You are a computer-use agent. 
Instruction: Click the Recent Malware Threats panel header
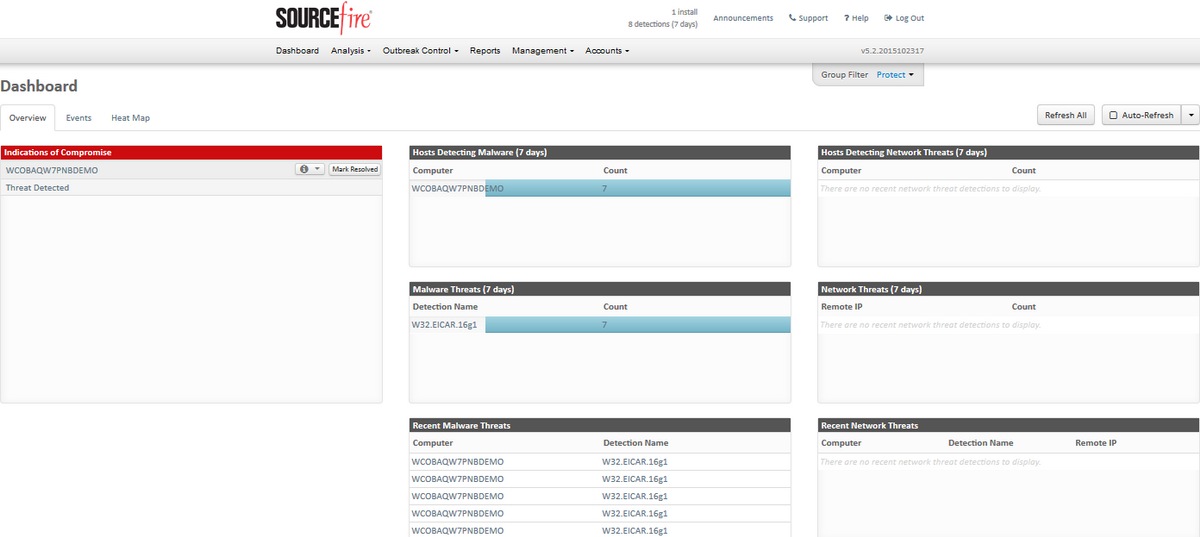pyautogui.click(x=600, y=426)
